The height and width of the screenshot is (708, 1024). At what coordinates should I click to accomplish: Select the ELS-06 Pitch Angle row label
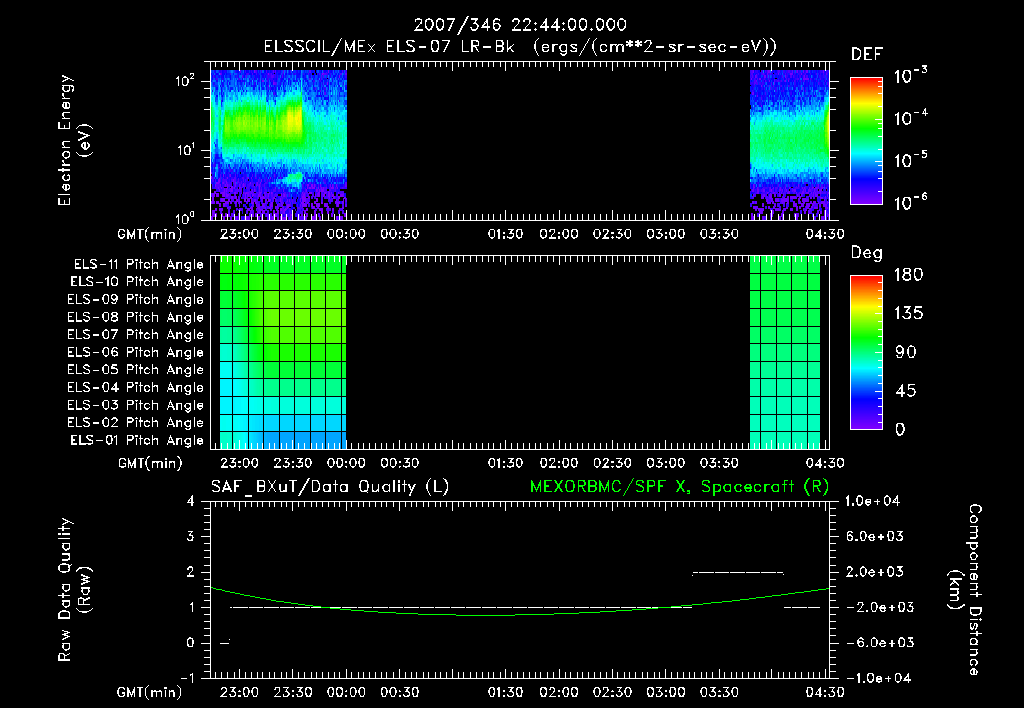[136, 352]
